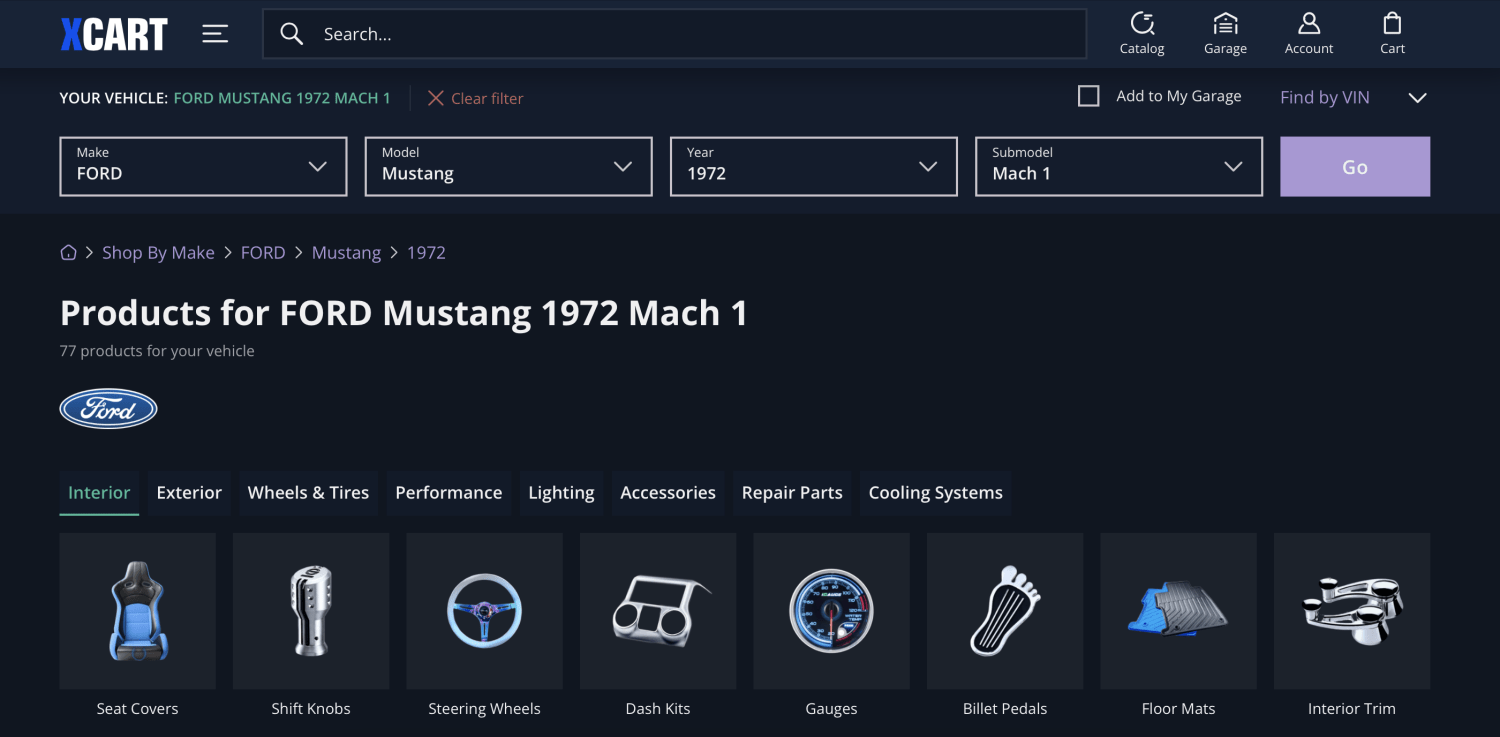Image resolution: width=1500 pixels, height=737 pixels.
Task: Select the Performance category tab
Action: [x=448, y=492]
